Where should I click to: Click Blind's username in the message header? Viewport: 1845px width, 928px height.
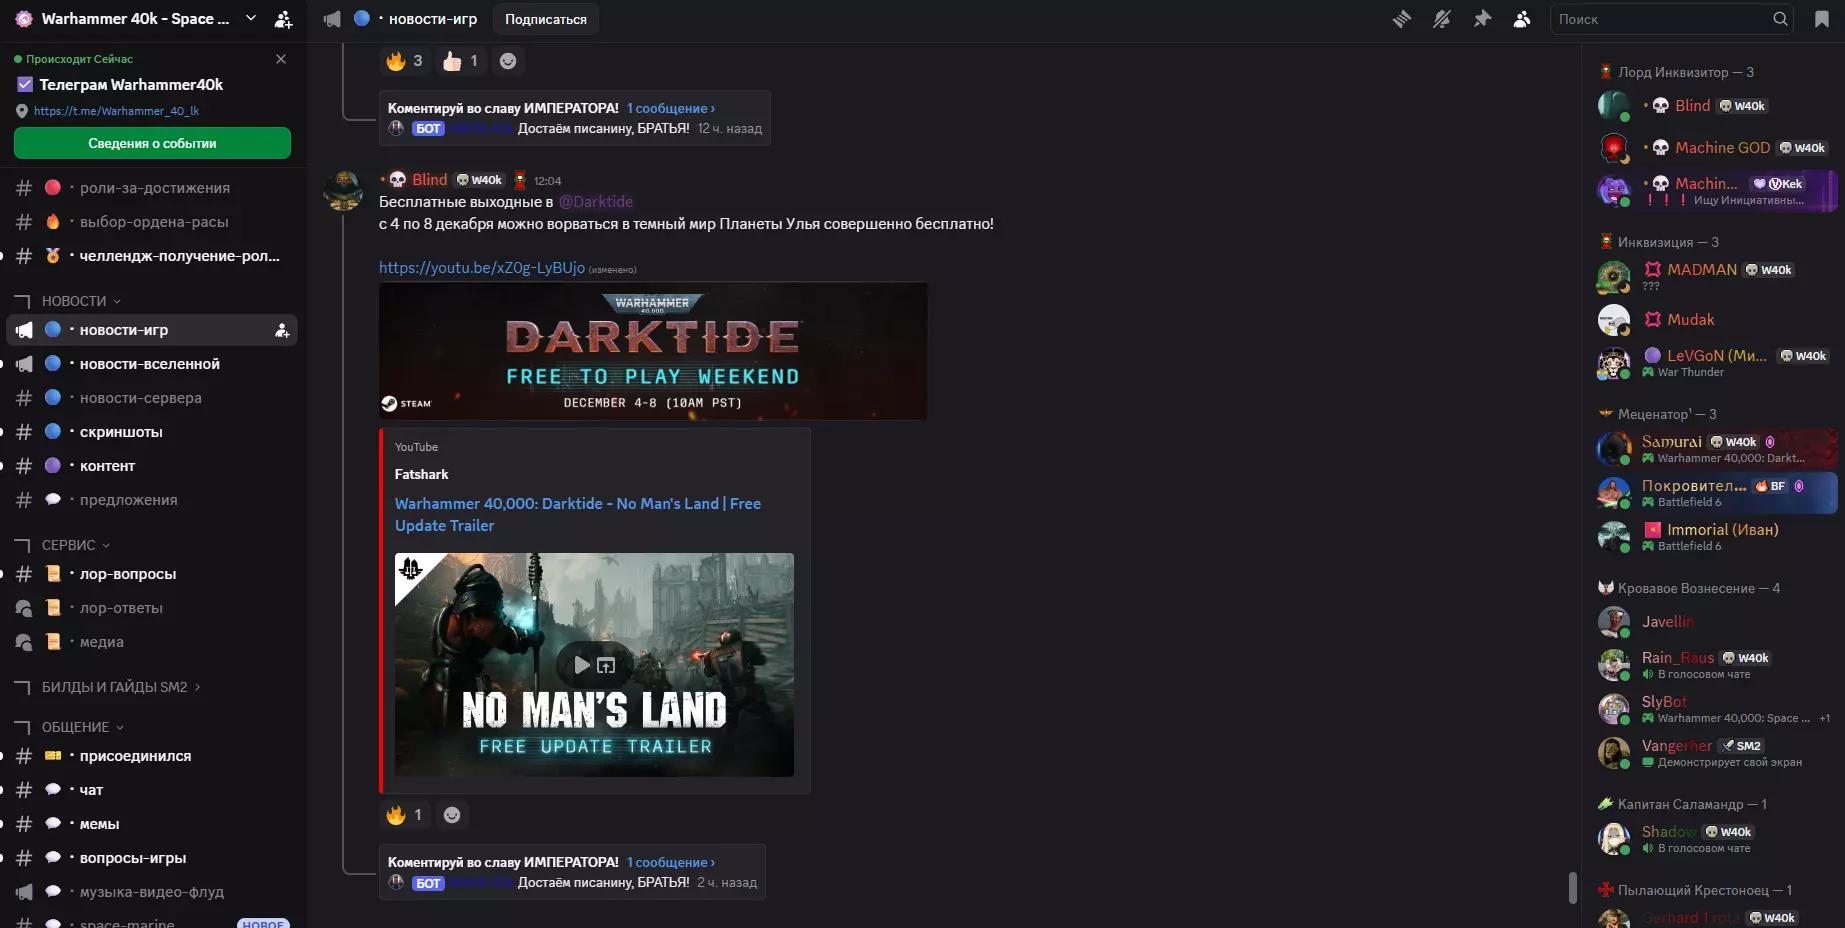(429, 180)
